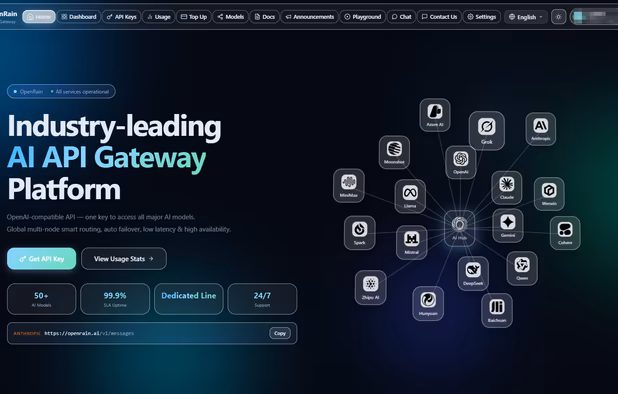Viewport: 618px width, 394px height.
Task: Open the API Keys nav item
Action: [x=121, y=17]
